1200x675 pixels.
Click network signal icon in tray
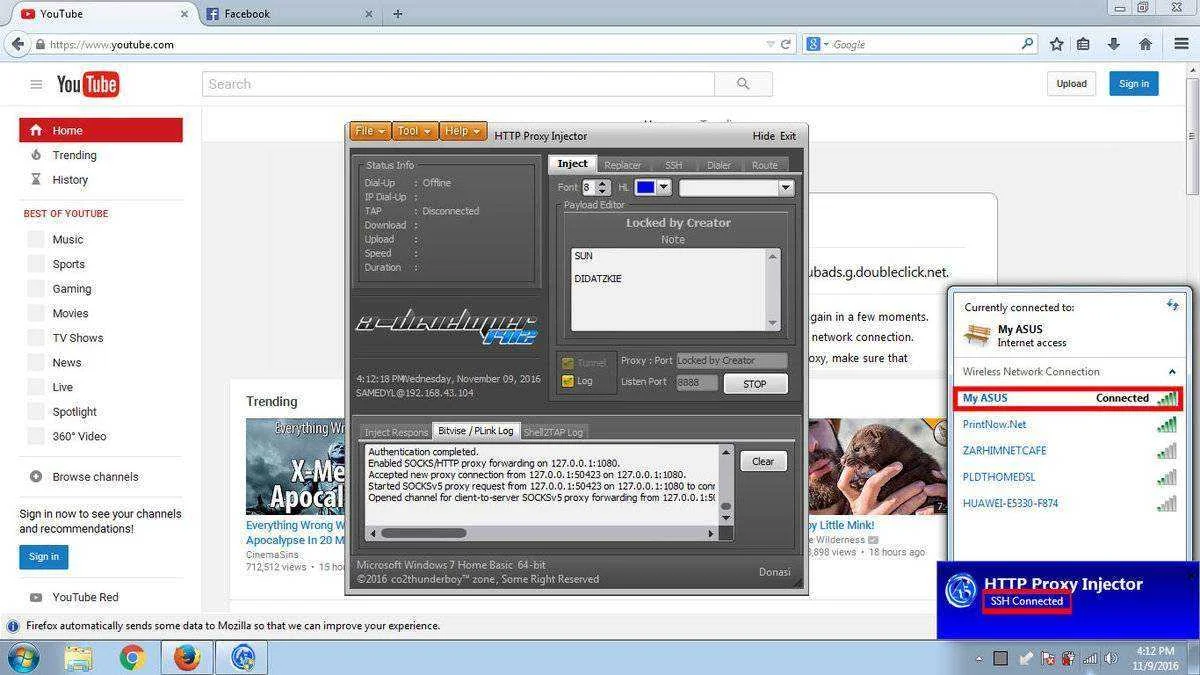pos(1089,658)
